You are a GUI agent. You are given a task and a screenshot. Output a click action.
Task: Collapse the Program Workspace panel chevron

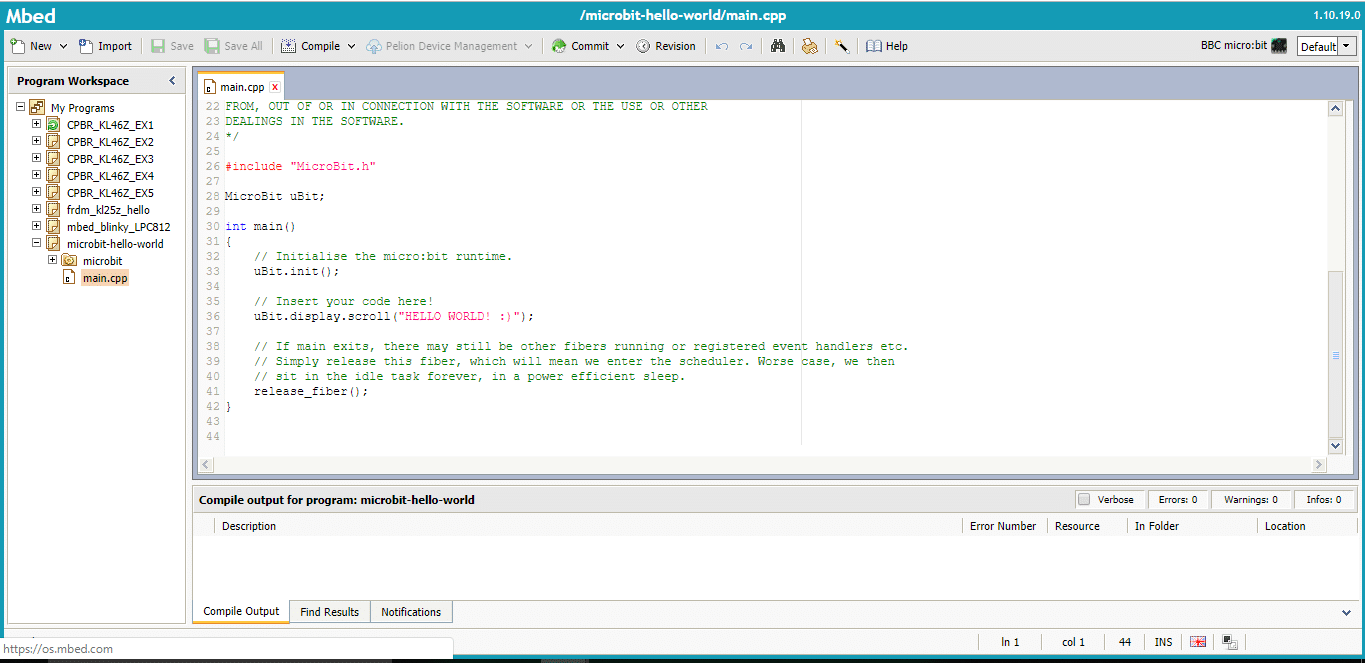coord(171,81)
